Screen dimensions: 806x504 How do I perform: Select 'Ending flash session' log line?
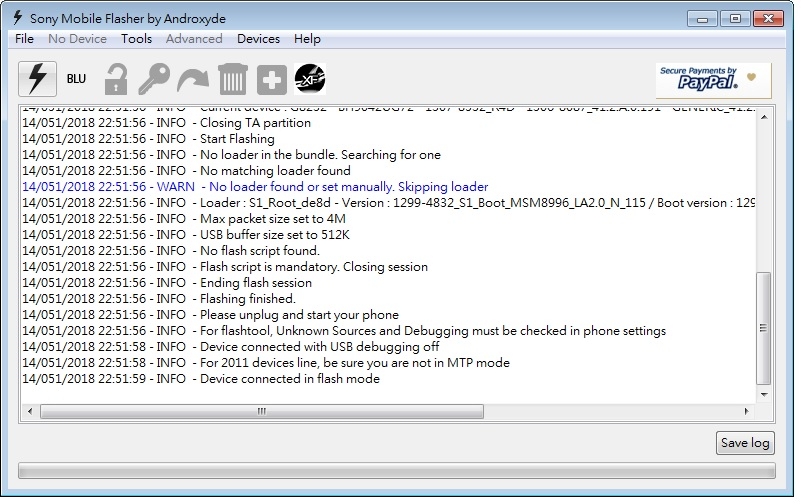pyautogui.click(x=167, y=283)
